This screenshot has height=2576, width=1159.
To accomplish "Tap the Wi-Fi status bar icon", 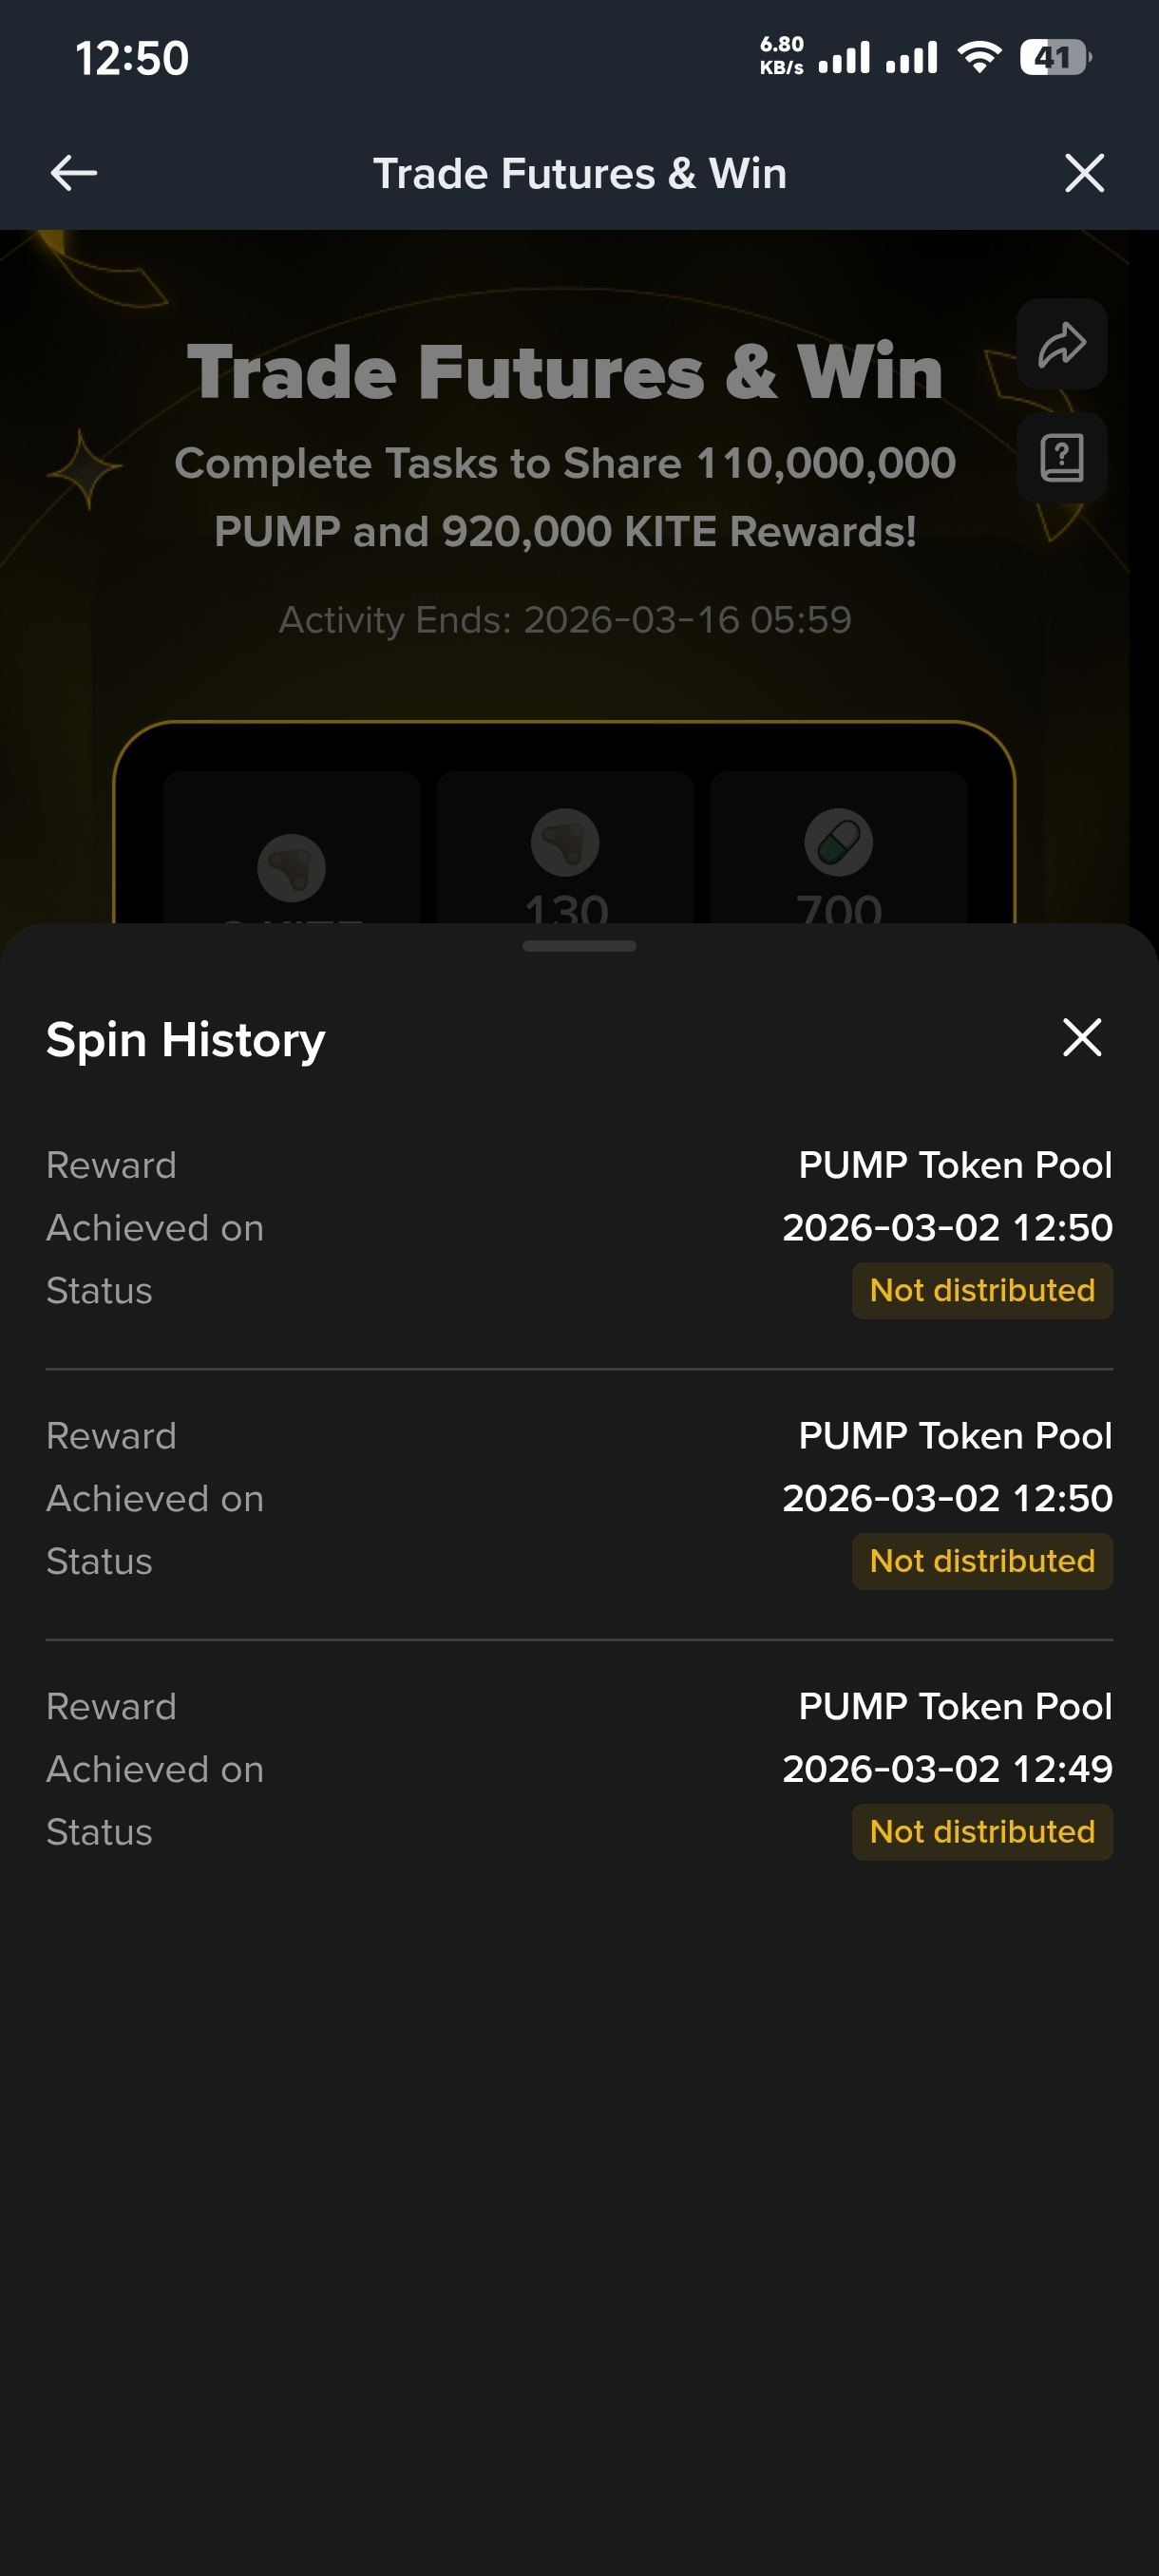I will coord(979,58).
